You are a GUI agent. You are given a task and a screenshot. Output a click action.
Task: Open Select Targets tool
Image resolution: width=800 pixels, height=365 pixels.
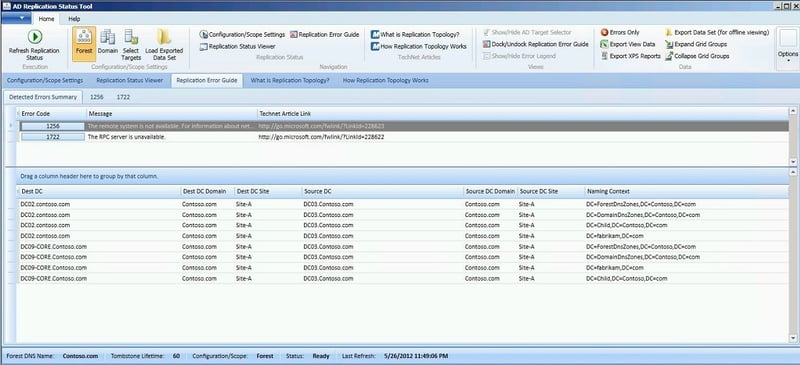(x=131, y=45)
